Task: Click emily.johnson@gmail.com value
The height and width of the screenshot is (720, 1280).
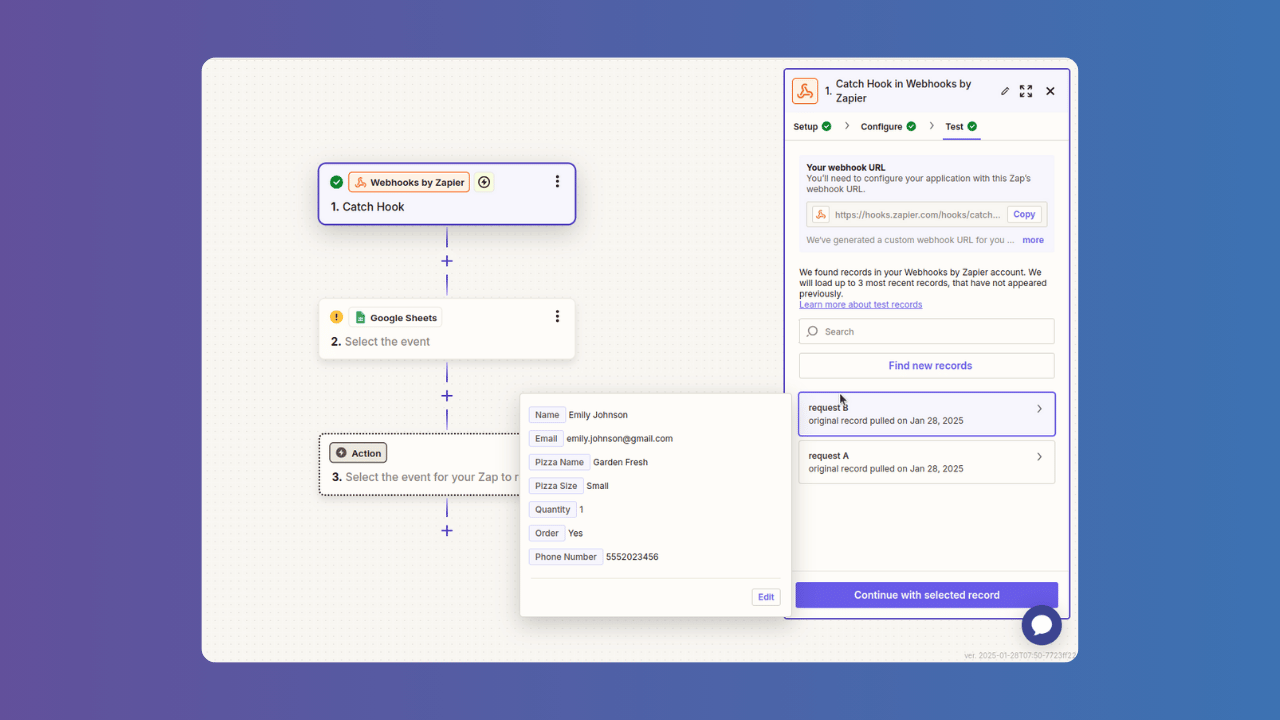Action: 620,438
